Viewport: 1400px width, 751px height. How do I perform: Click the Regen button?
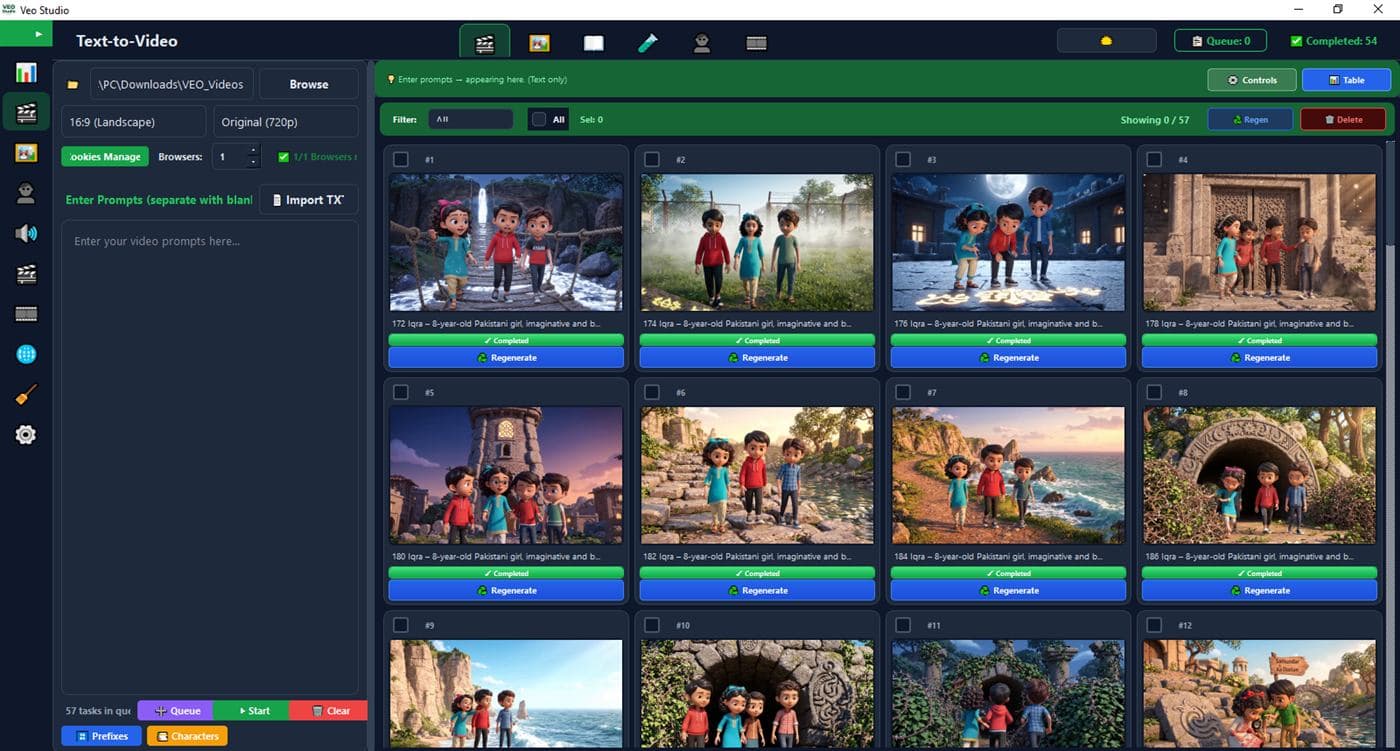1250,119
